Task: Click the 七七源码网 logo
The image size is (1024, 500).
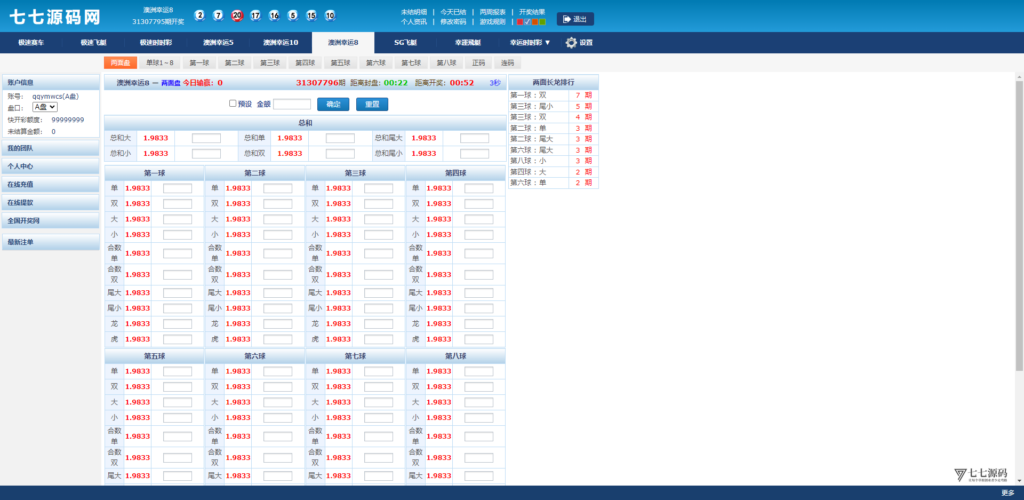Action: [55, 17]
